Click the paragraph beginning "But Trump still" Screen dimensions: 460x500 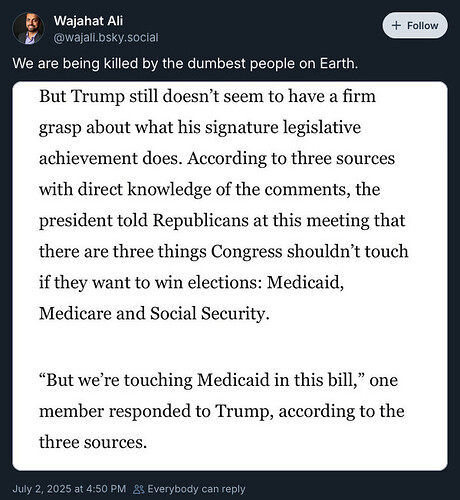[224, 205]
